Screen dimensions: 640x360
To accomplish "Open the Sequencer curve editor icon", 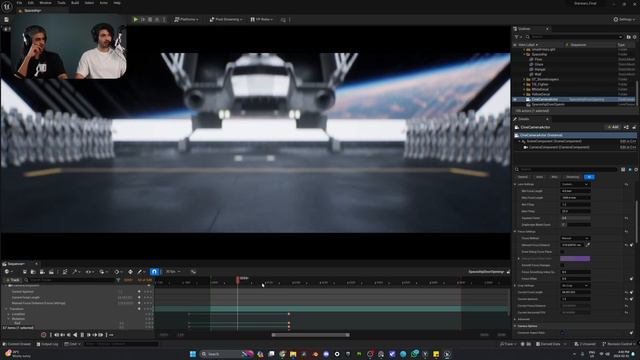I will (x=193, y=271).
